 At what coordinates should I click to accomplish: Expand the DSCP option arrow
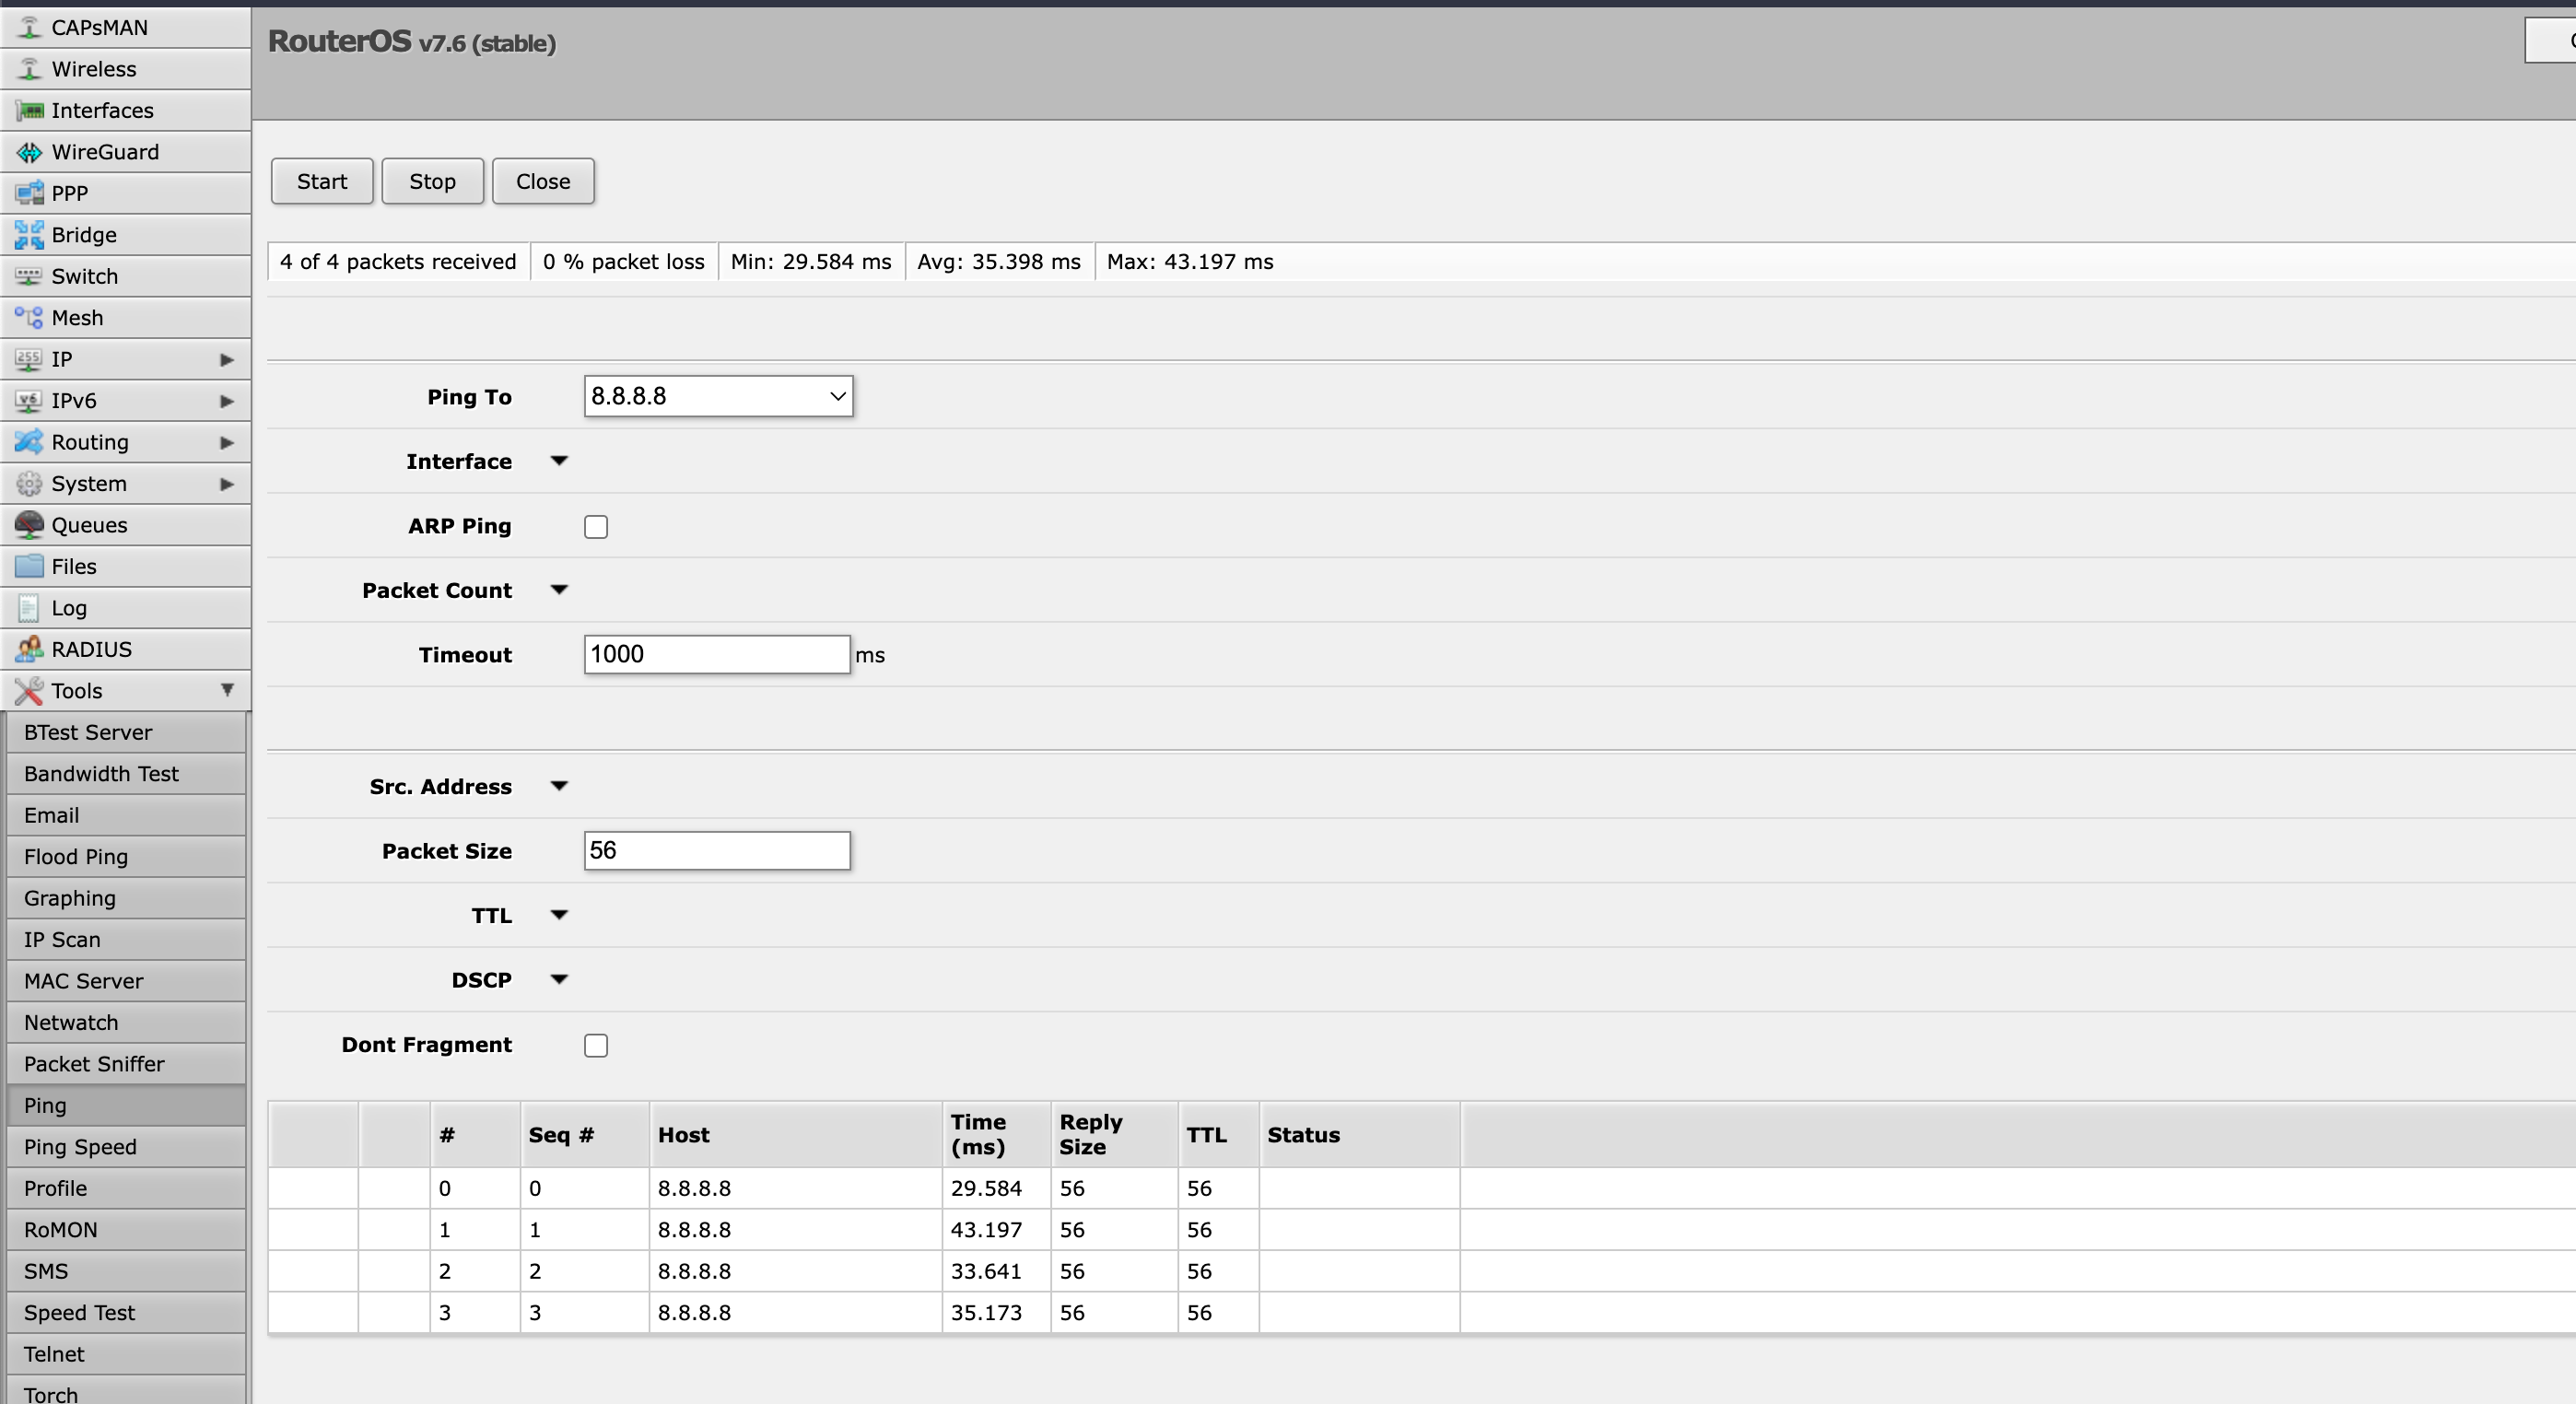coord(559,980)
